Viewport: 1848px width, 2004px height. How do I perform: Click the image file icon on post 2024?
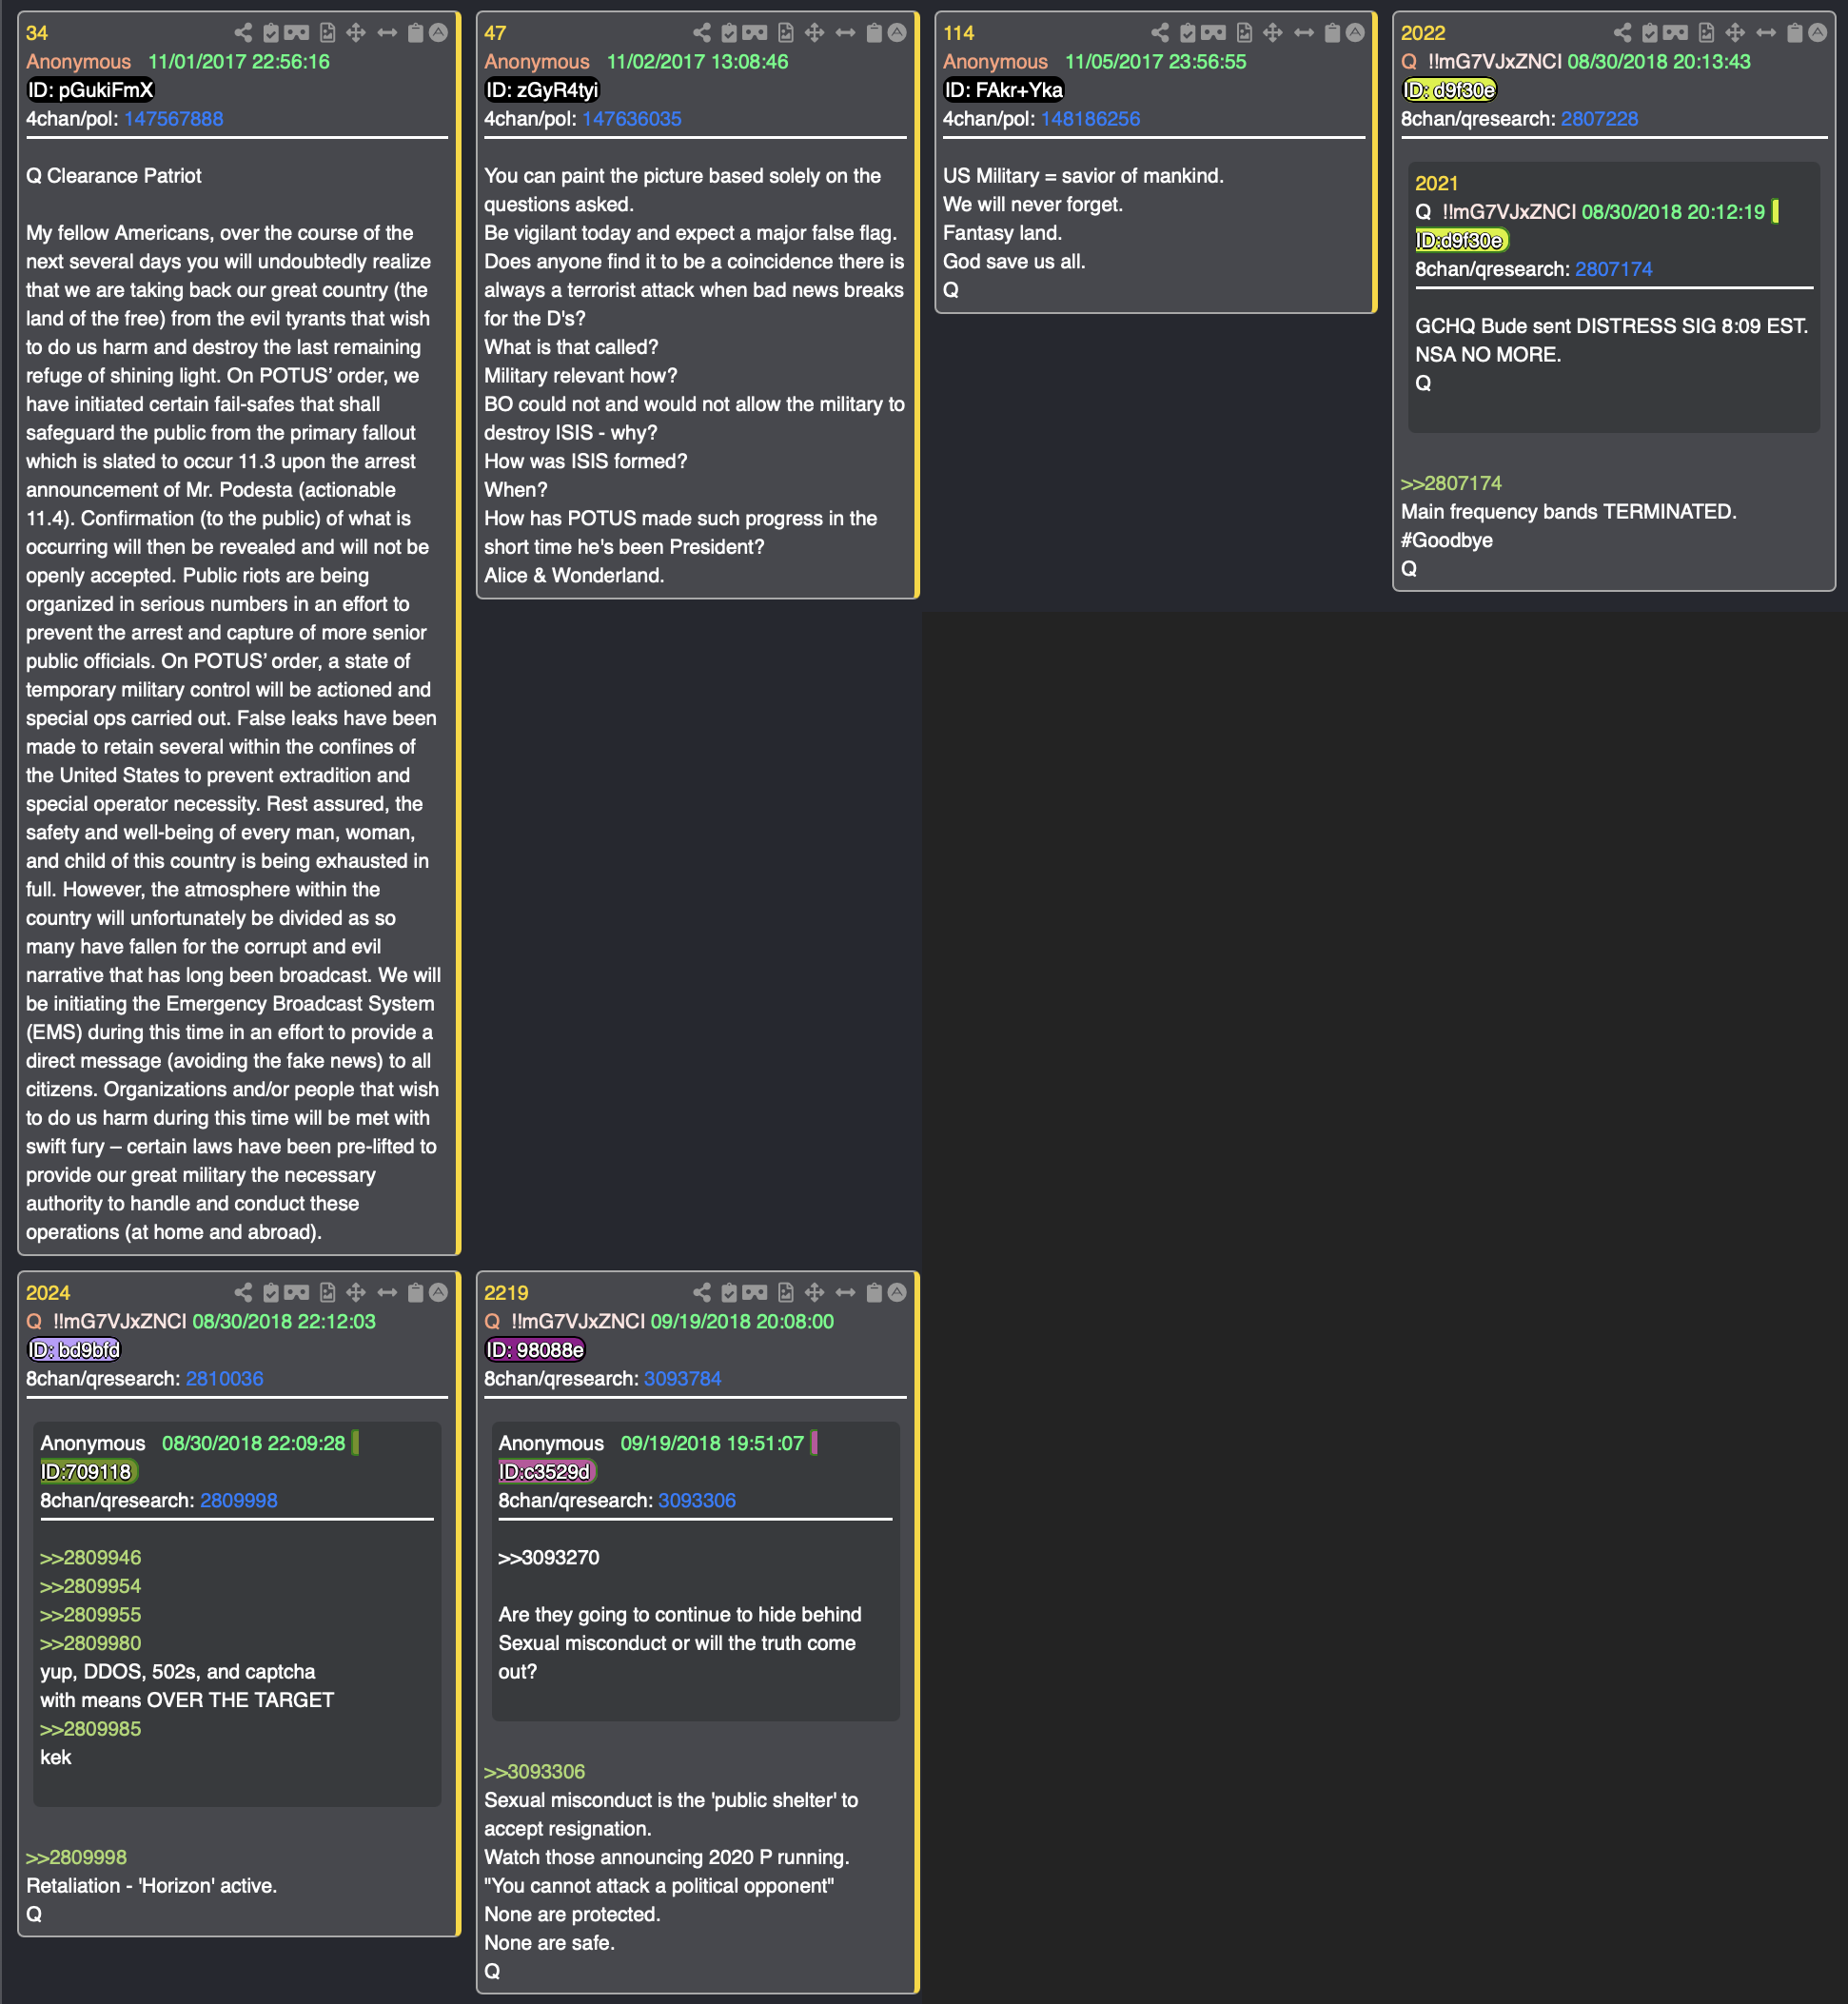tap(328, 1293)
